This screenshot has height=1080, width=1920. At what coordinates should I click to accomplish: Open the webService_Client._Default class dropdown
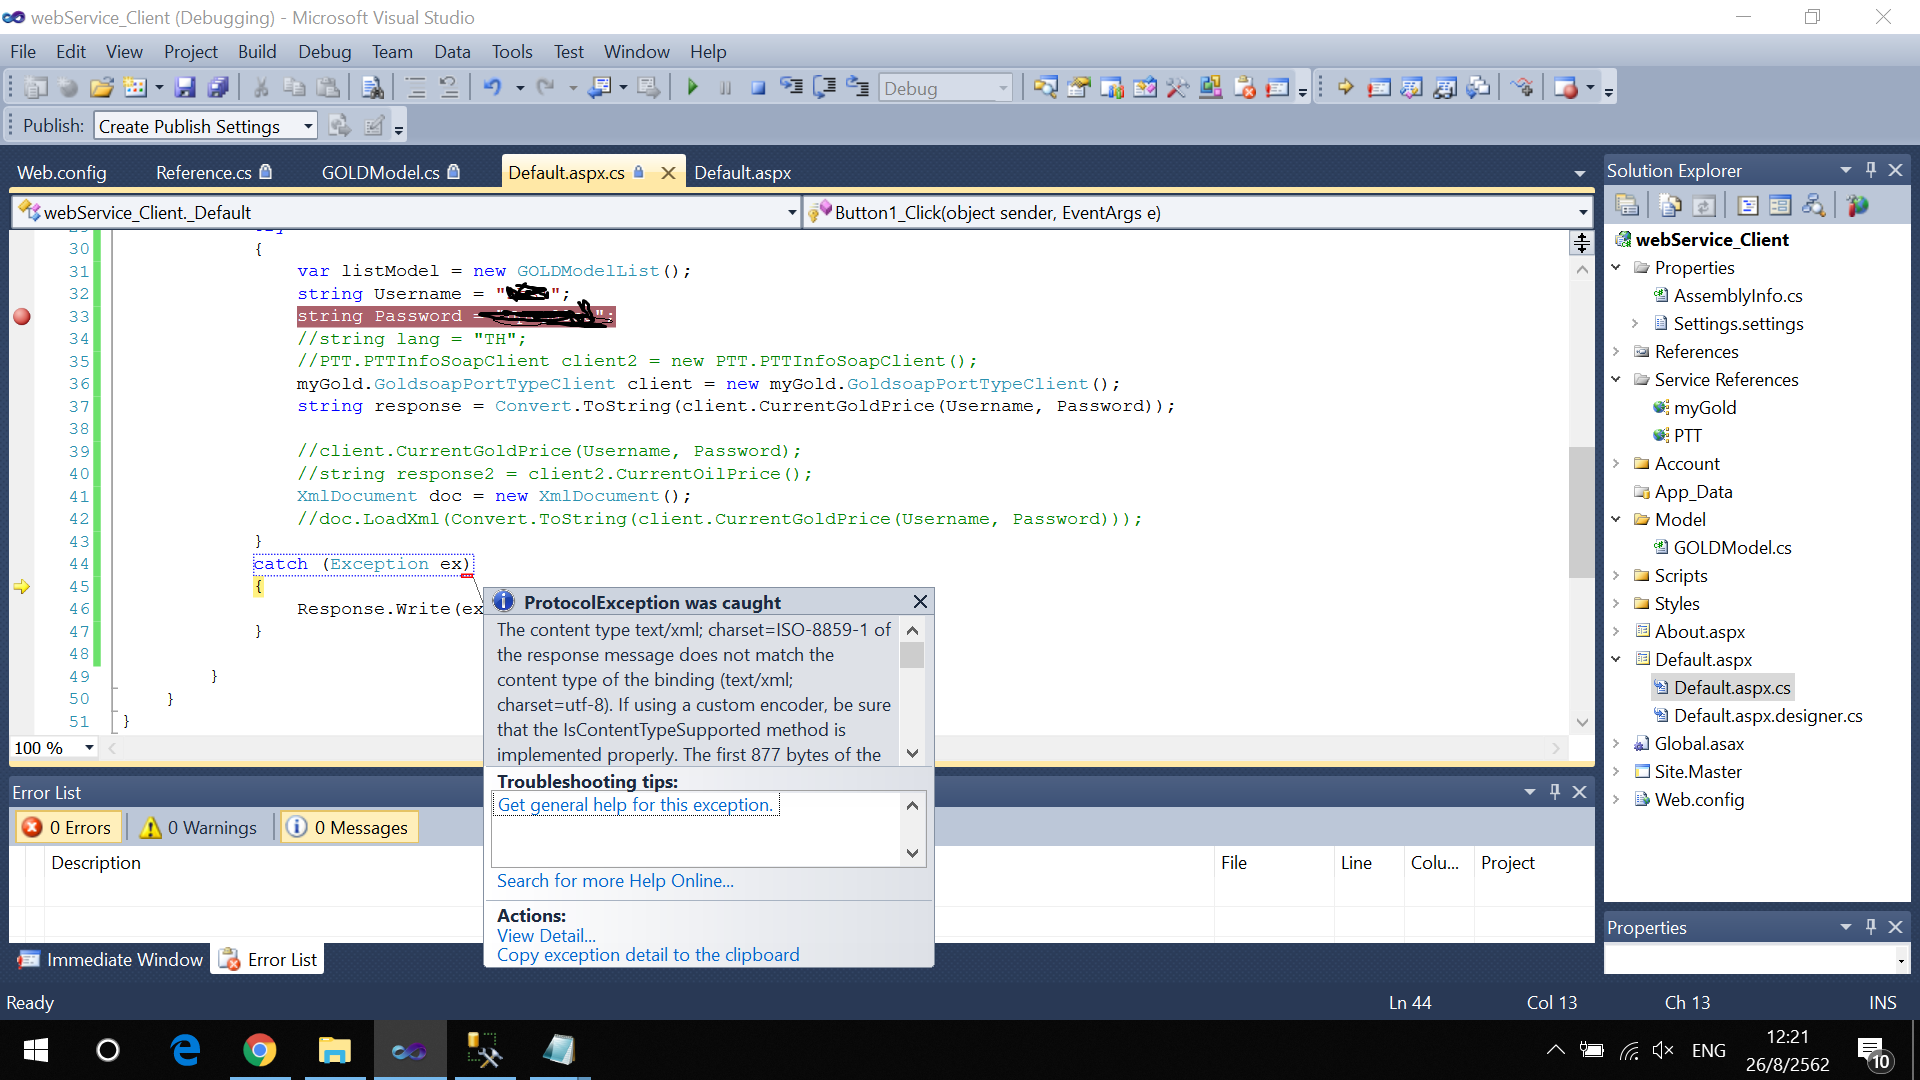(792, 212)
